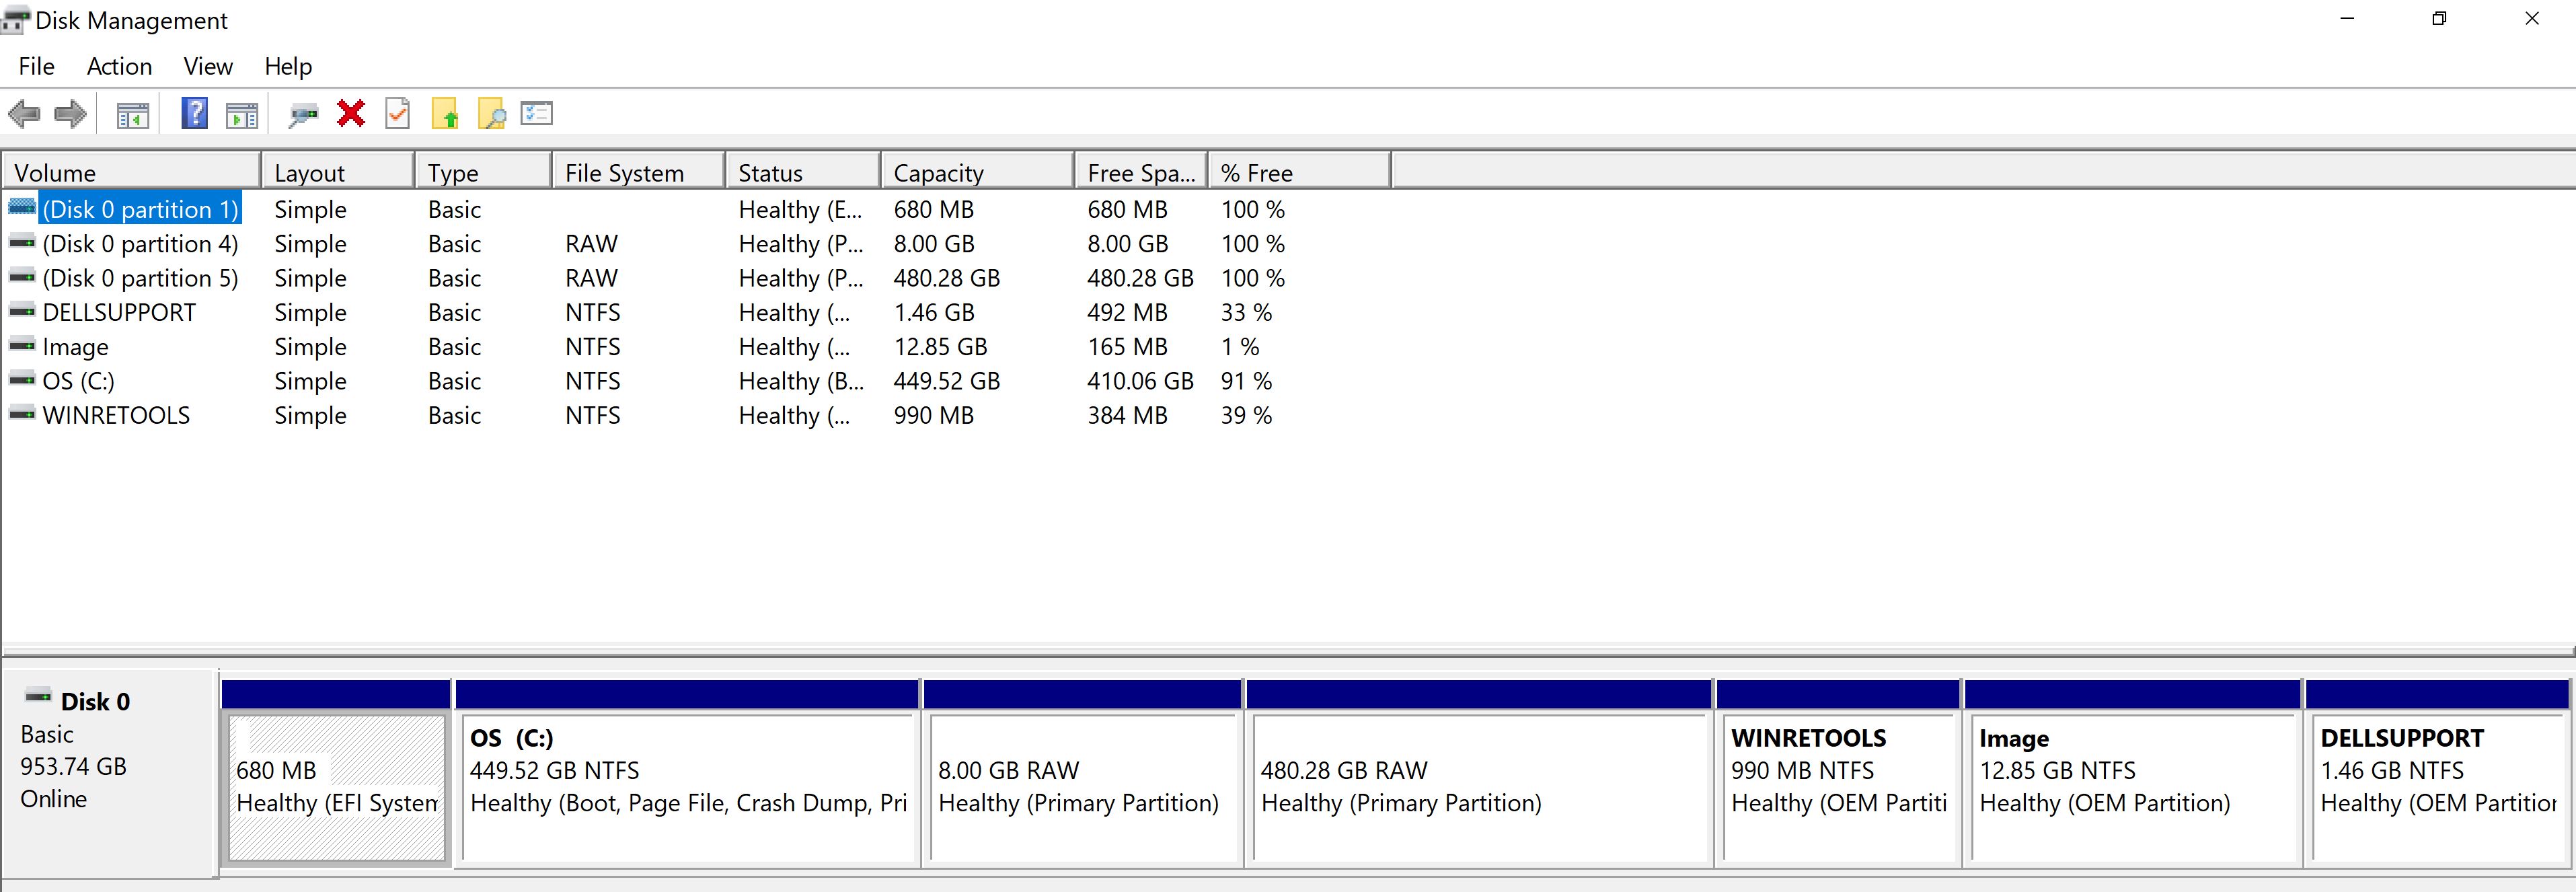This screenshot has width=2576, height=892.
Task: Click the Forward arrow toolbar icon
Action: point(70,114)
